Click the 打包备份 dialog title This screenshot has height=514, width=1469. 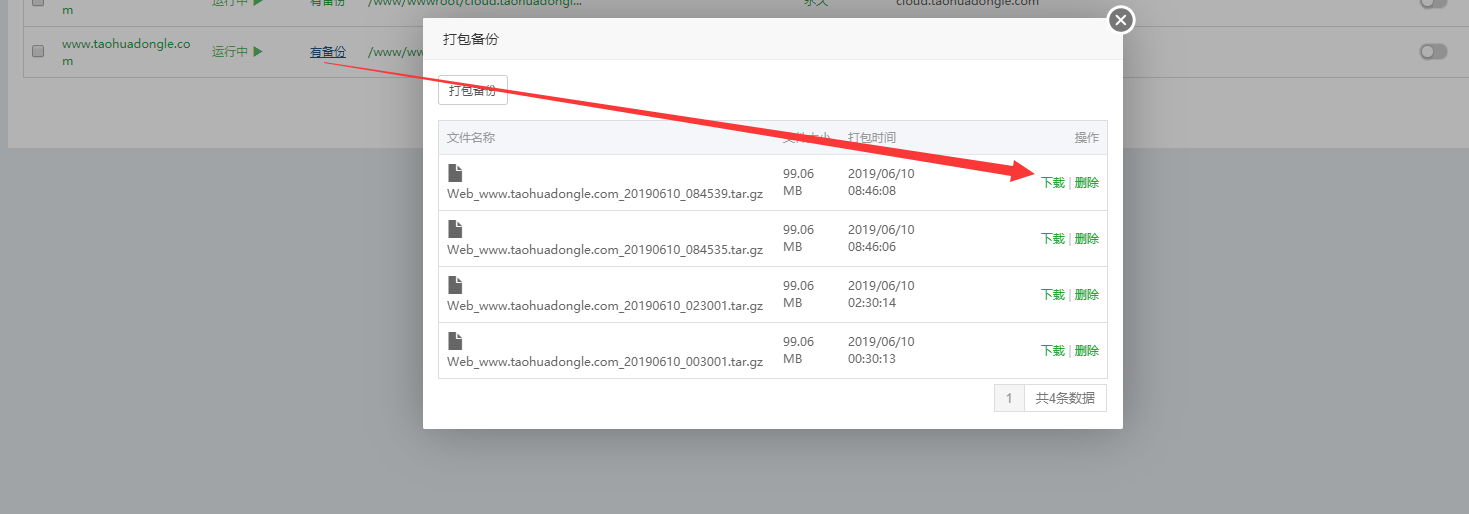pos(471,39)
